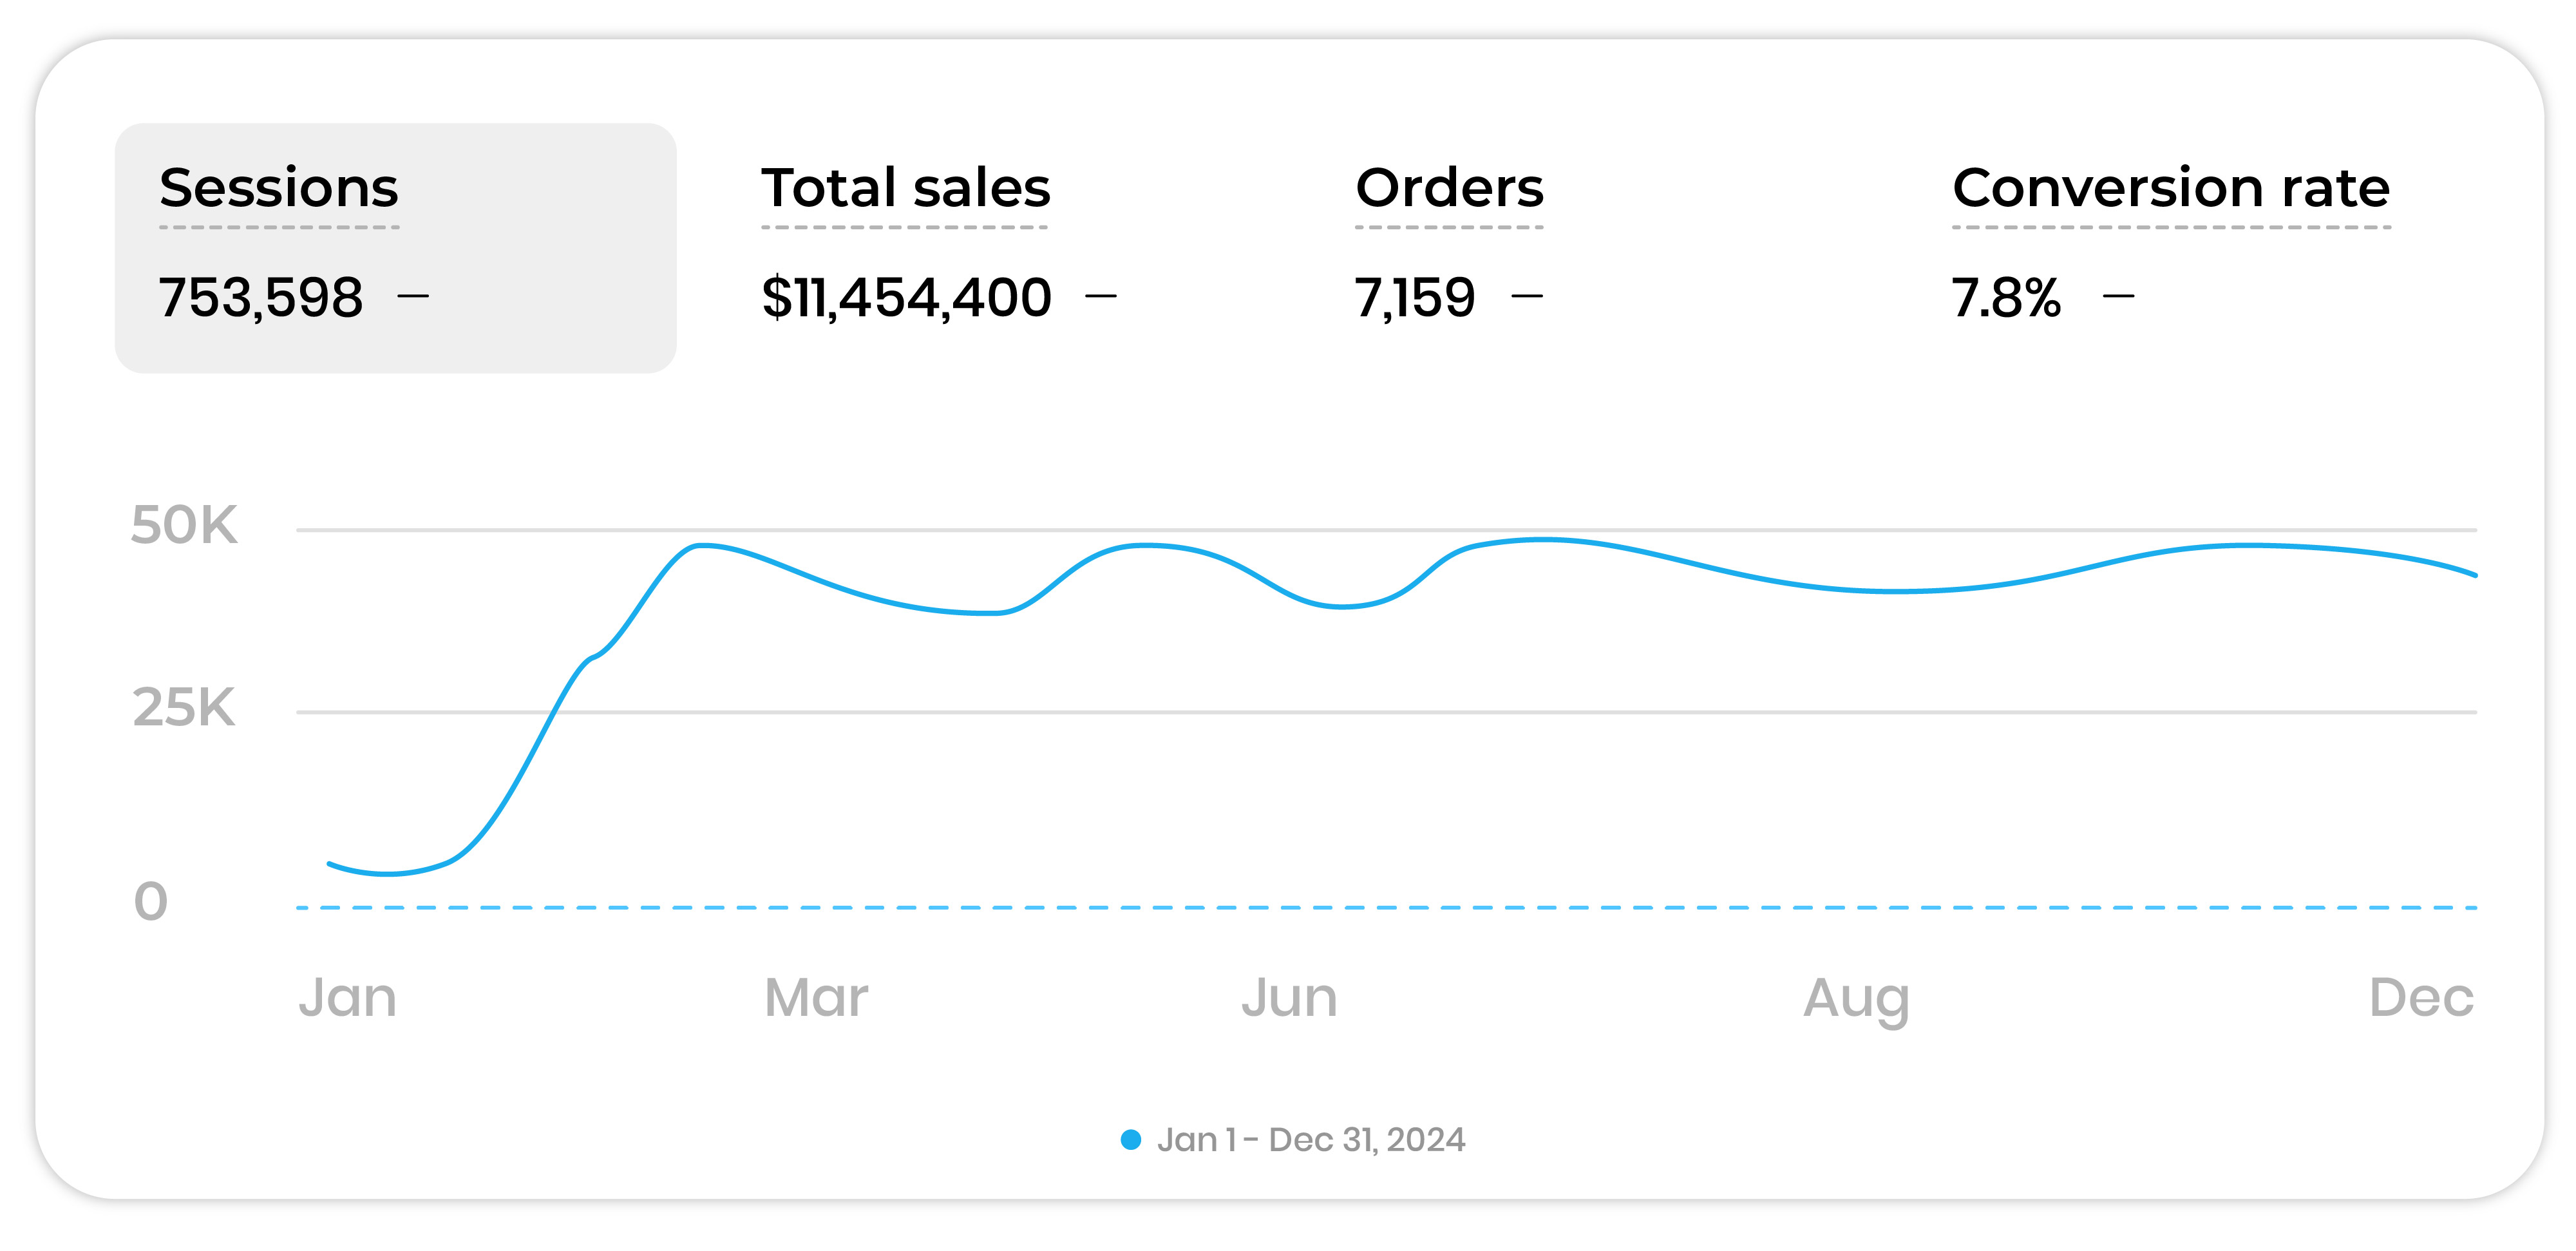Click the $11,454,400 total sales value

click(x=906, y=297)
